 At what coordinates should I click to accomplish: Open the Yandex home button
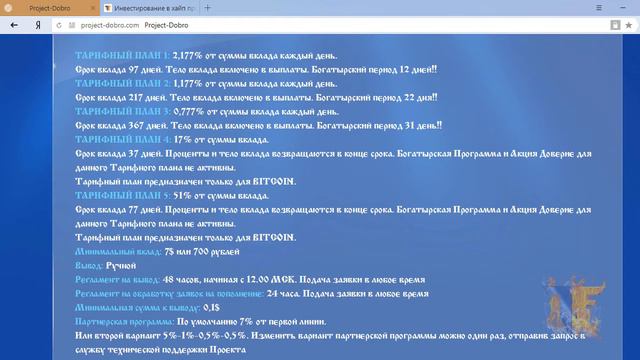coord(38,25)
